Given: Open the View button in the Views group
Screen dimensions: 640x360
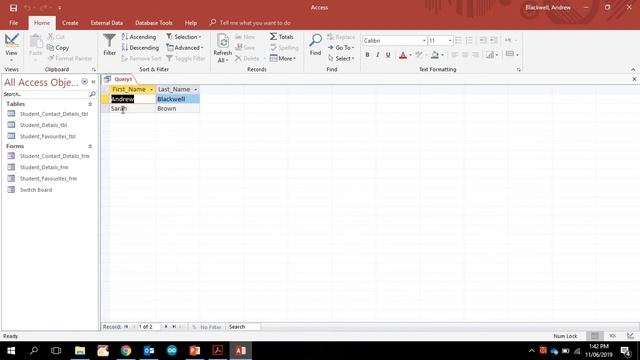Looking at the screenshot, I should [11, 47].
